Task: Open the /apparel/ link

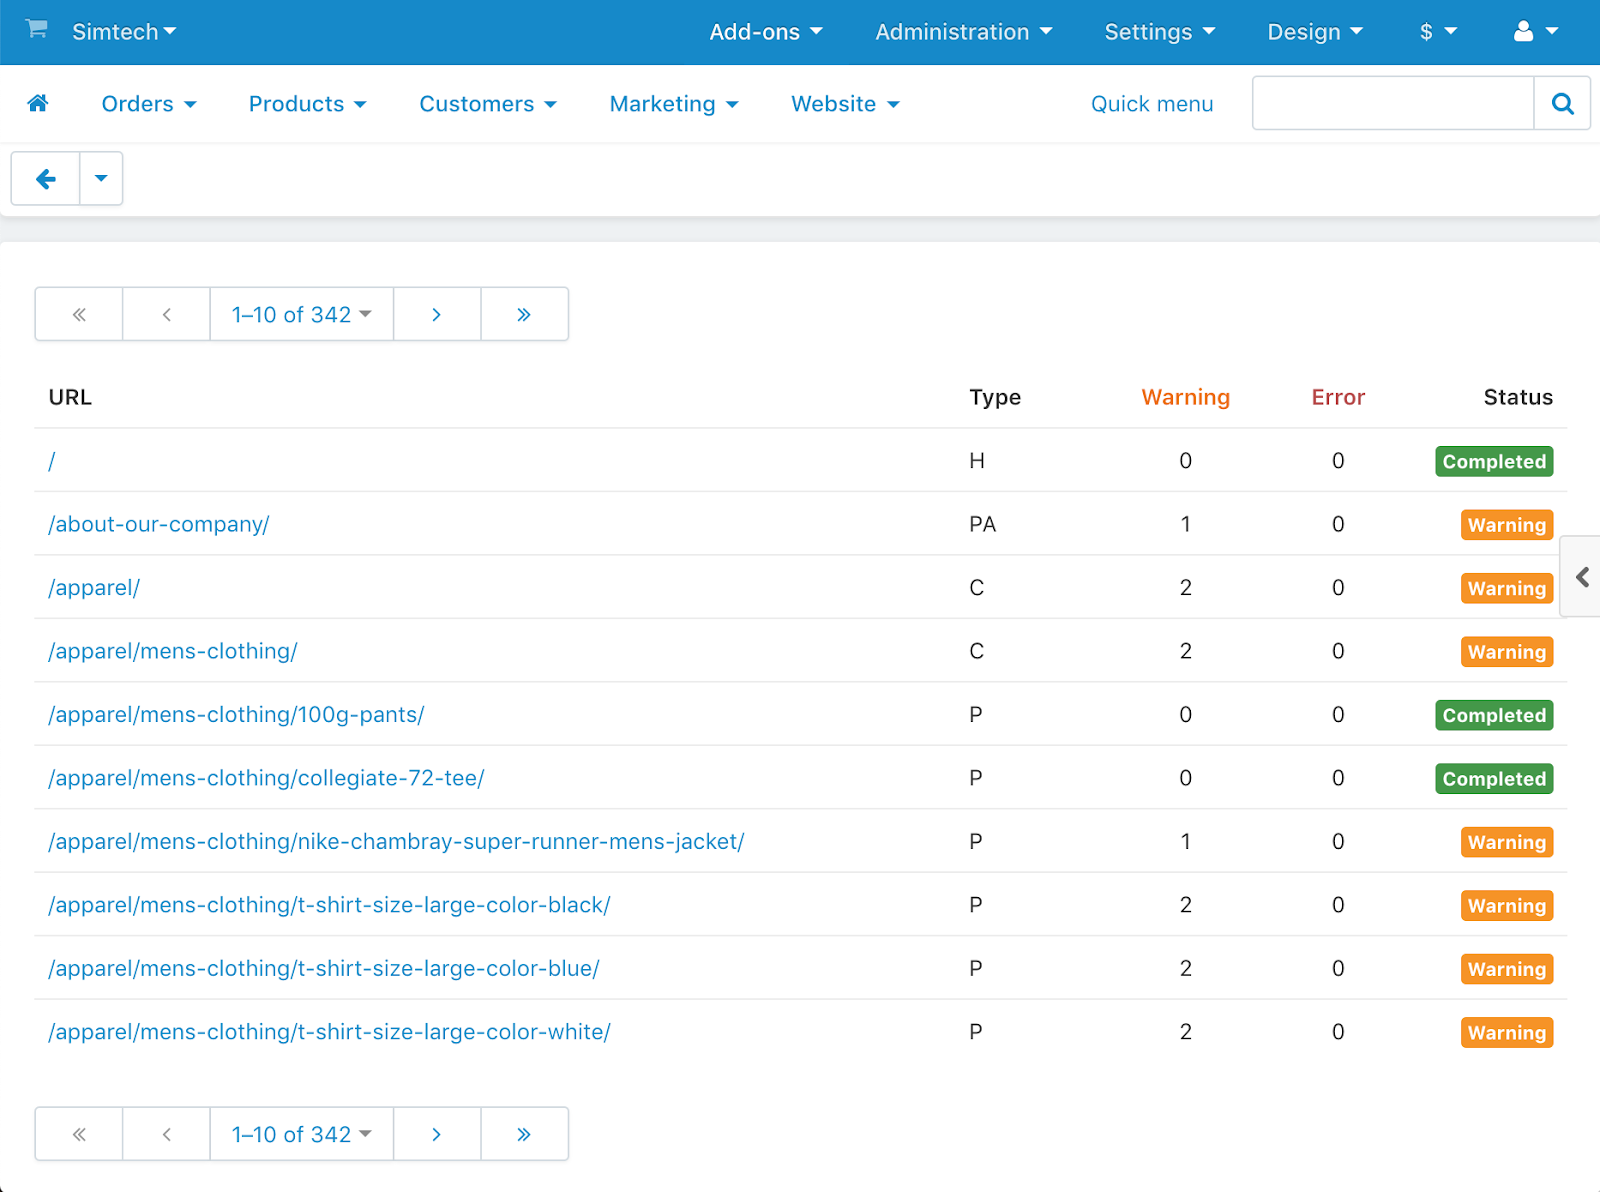Action: pos(94,588)
